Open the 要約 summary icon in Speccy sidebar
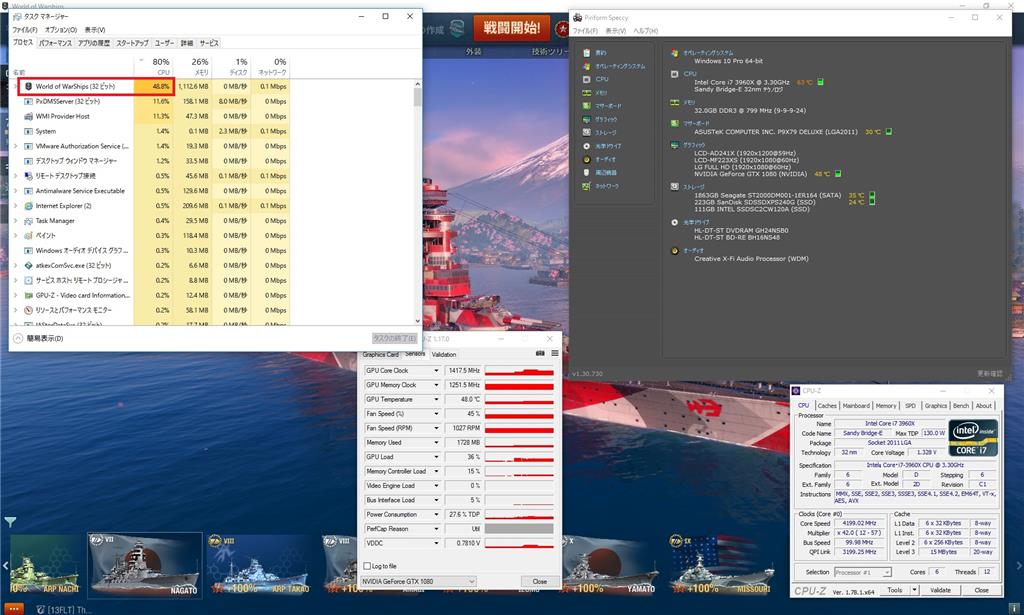Screen dimensions: 1024x615 586,53
